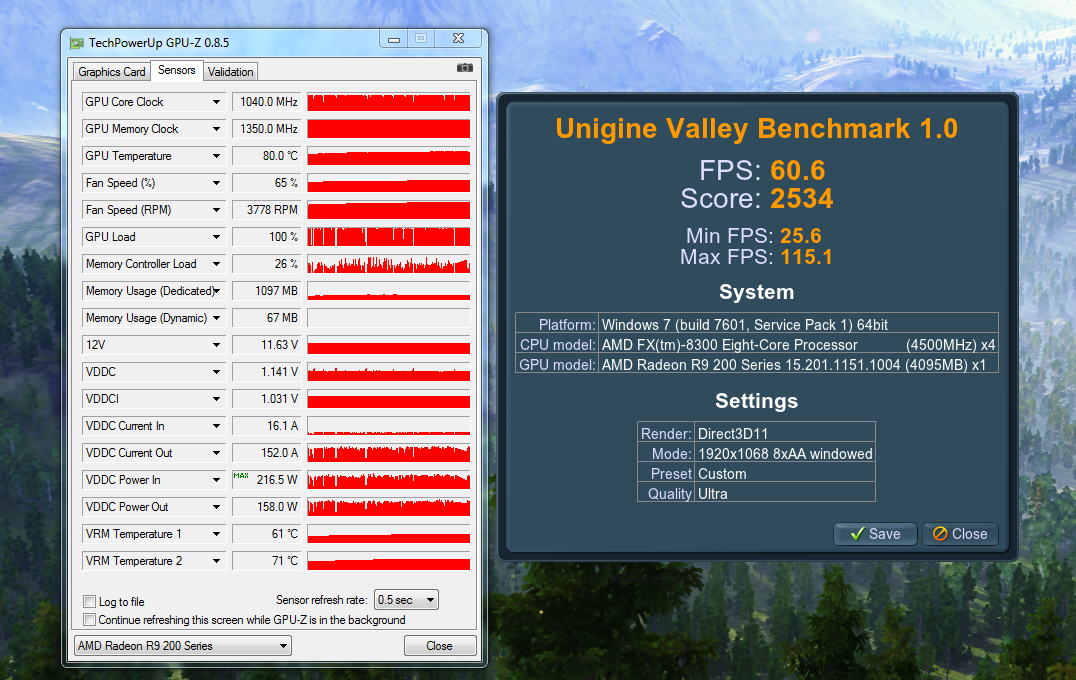Click the camera screenshot icon in GPU-Z
This screenshot has height=680, width=1076.
tap(465, 68)
